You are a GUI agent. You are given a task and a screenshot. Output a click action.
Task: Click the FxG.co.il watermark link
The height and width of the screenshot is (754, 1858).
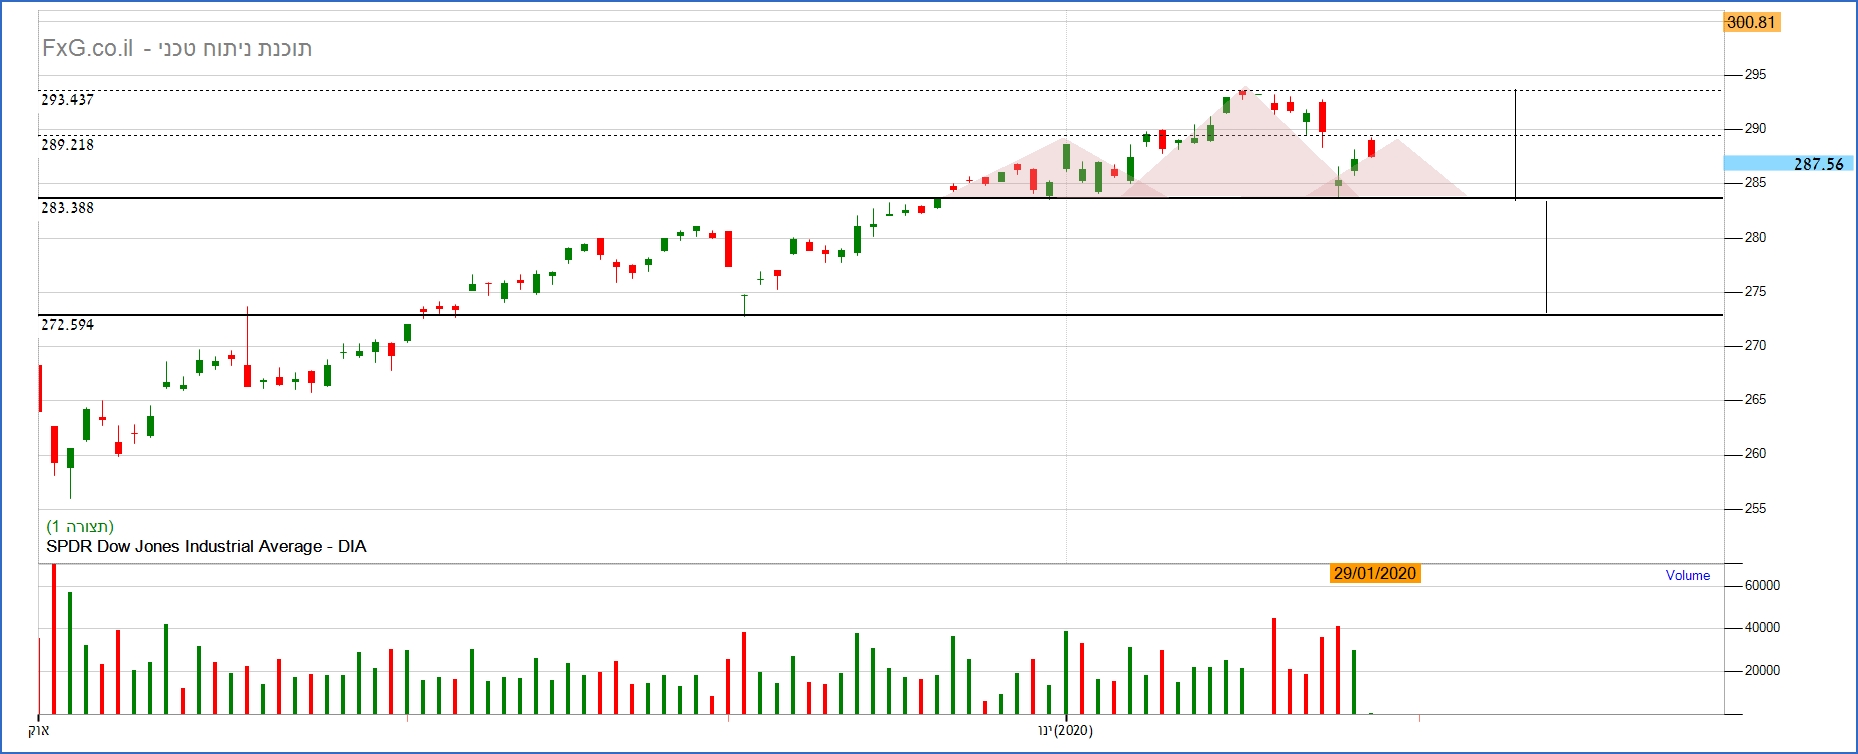(x=87, y=49)
